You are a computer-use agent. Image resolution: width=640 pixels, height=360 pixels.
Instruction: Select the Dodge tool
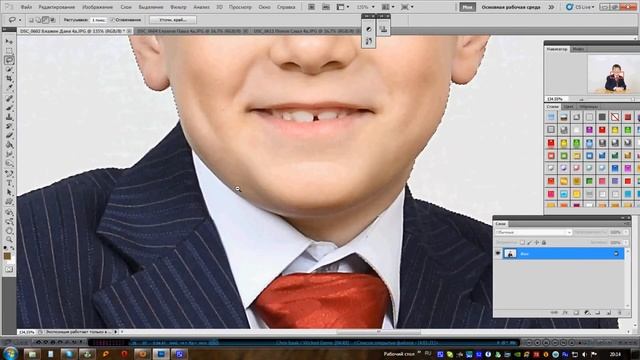[x=9, y=163]
